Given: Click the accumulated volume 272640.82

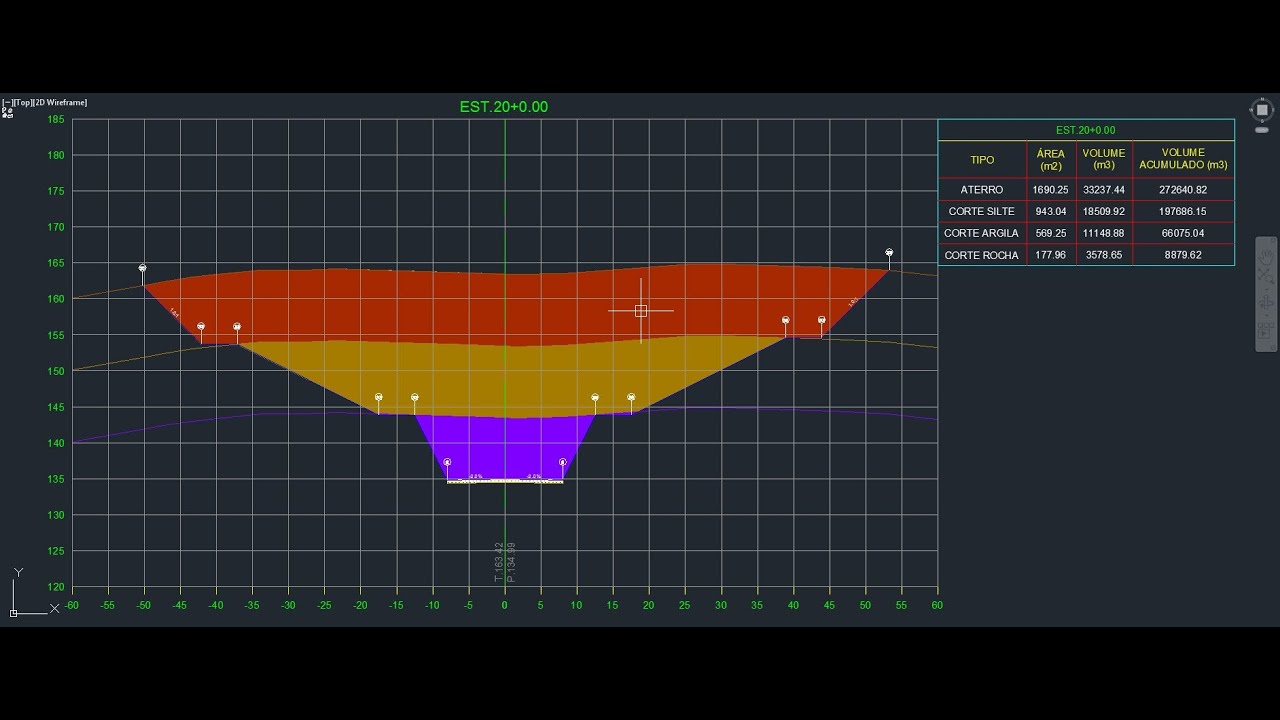Looking at the screenshot, I should (1184, 190).
